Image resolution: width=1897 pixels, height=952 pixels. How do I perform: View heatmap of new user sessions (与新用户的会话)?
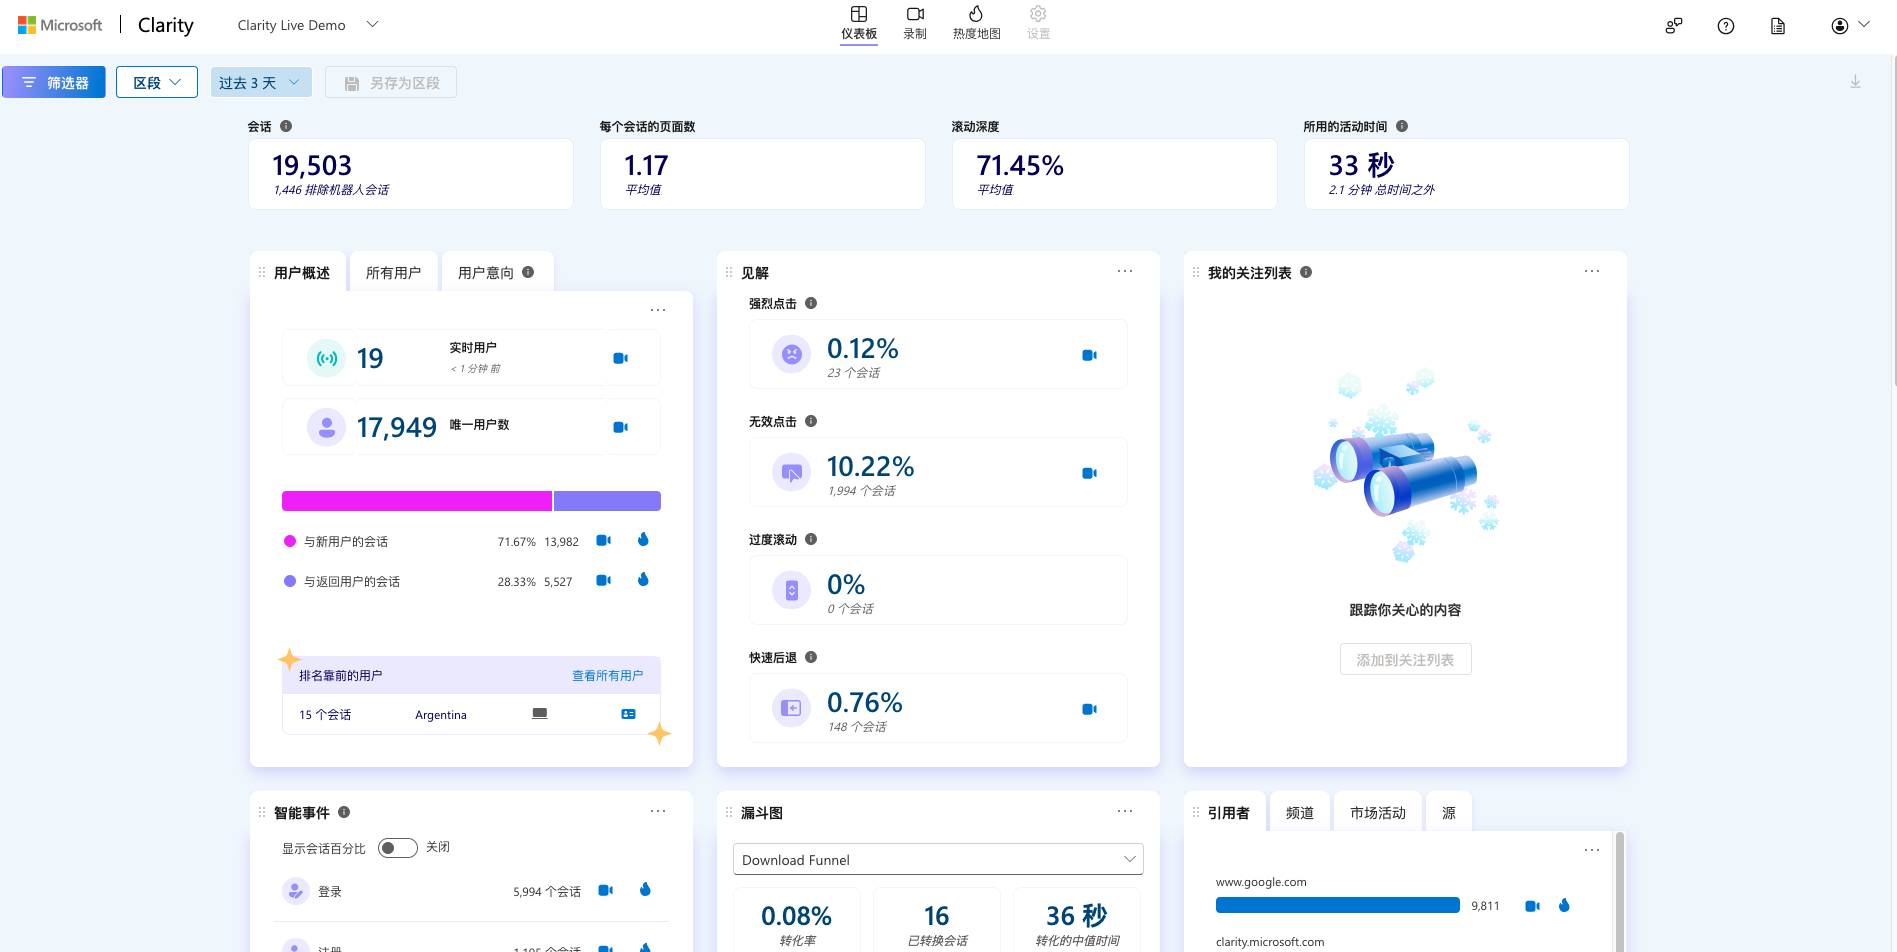(643, 540)
